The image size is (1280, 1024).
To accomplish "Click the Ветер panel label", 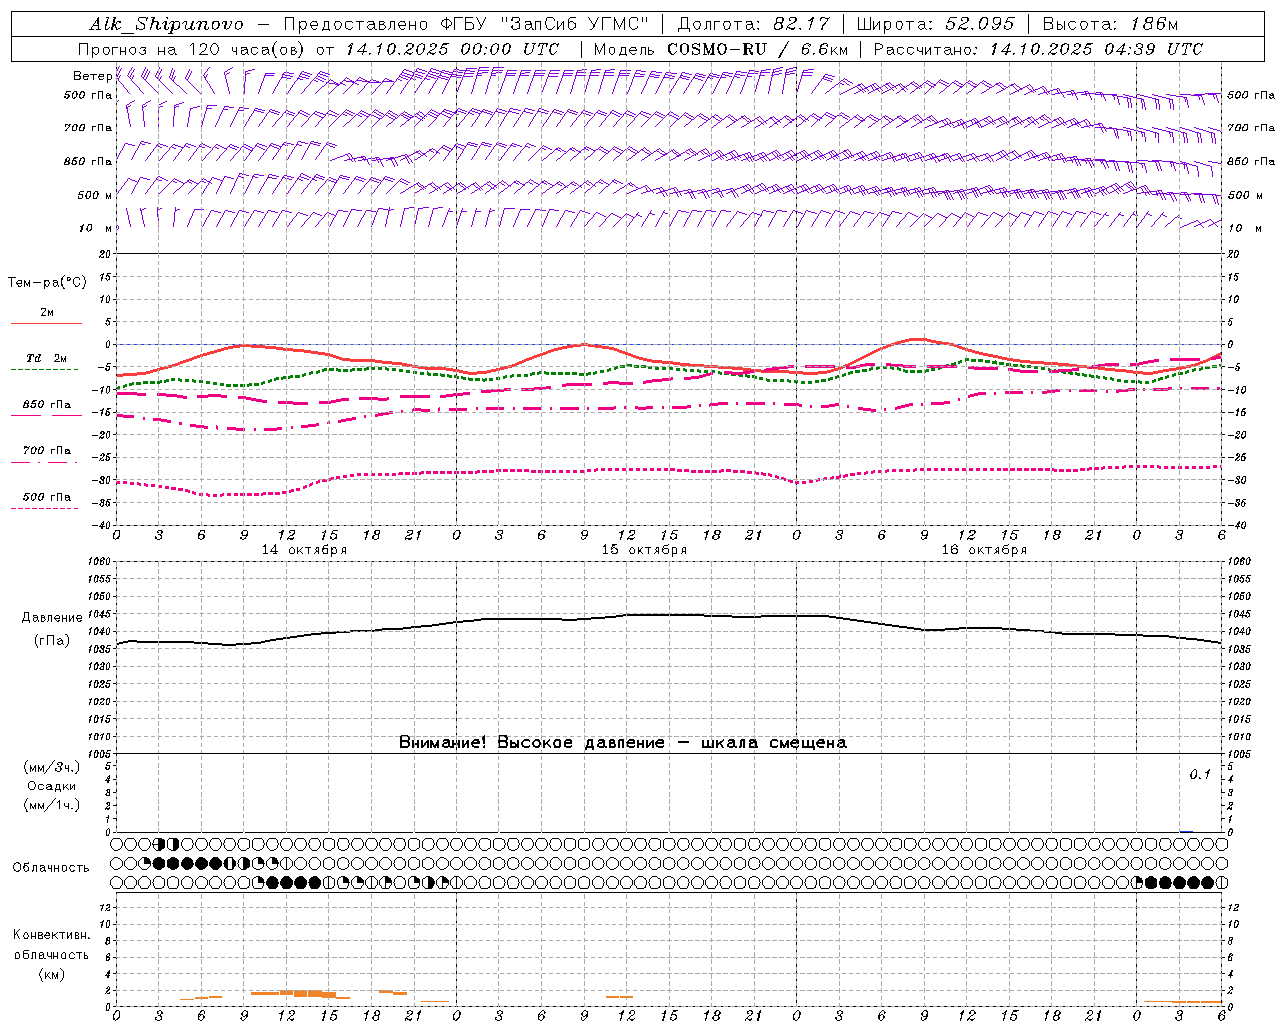I will pyautogui.click(x=92, y=76).
